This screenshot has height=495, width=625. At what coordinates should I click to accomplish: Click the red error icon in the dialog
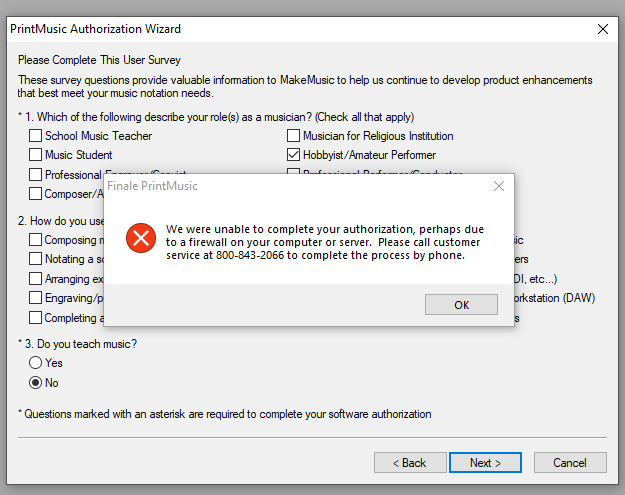(140, 237)
